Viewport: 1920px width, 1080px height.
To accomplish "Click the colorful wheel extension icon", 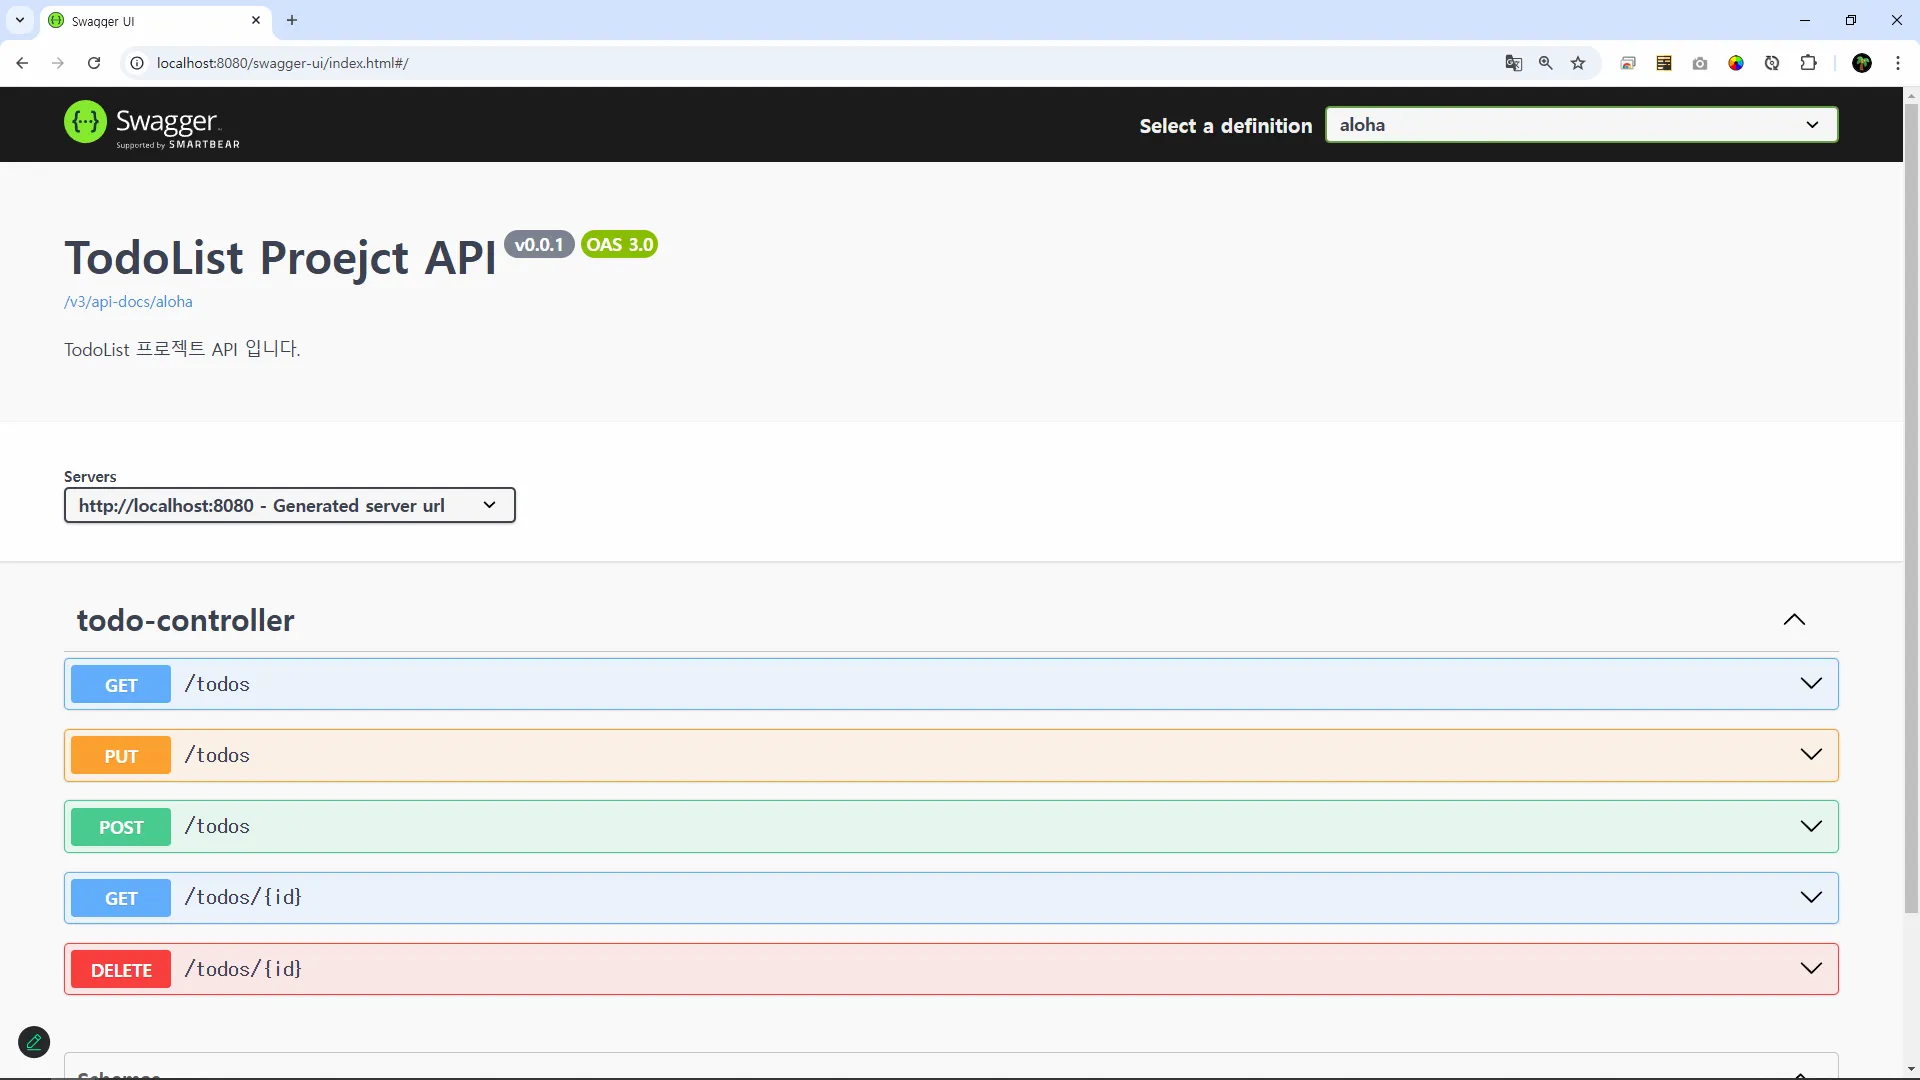I will [1736, 63].
